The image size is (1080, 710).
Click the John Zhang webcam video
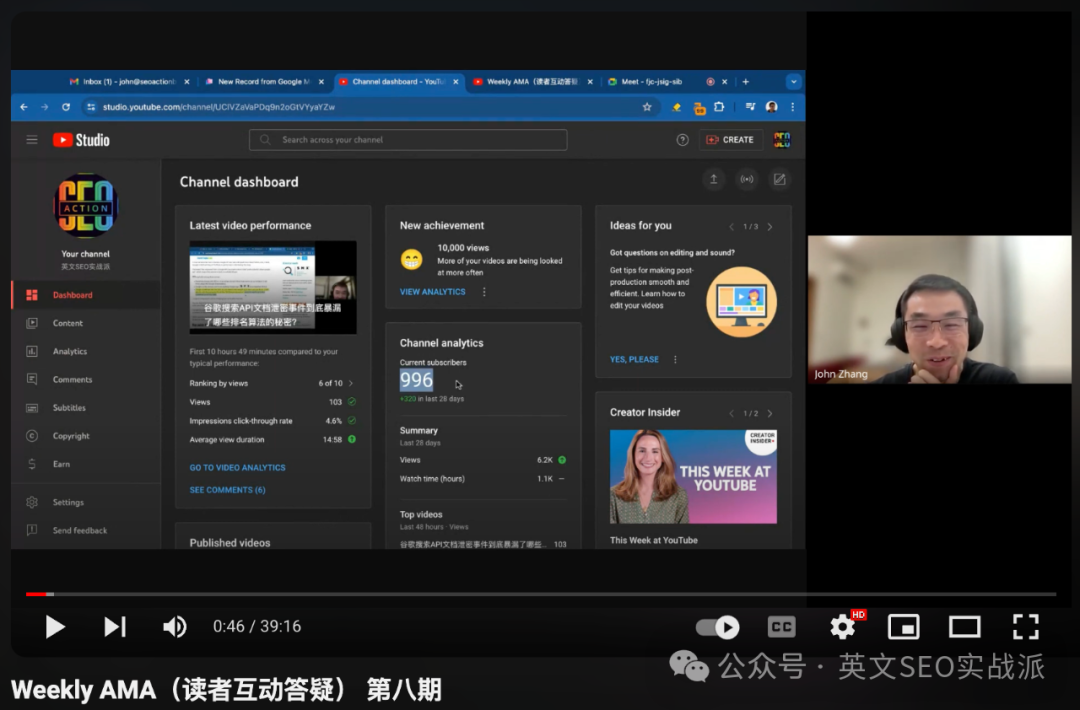(939, 309)
